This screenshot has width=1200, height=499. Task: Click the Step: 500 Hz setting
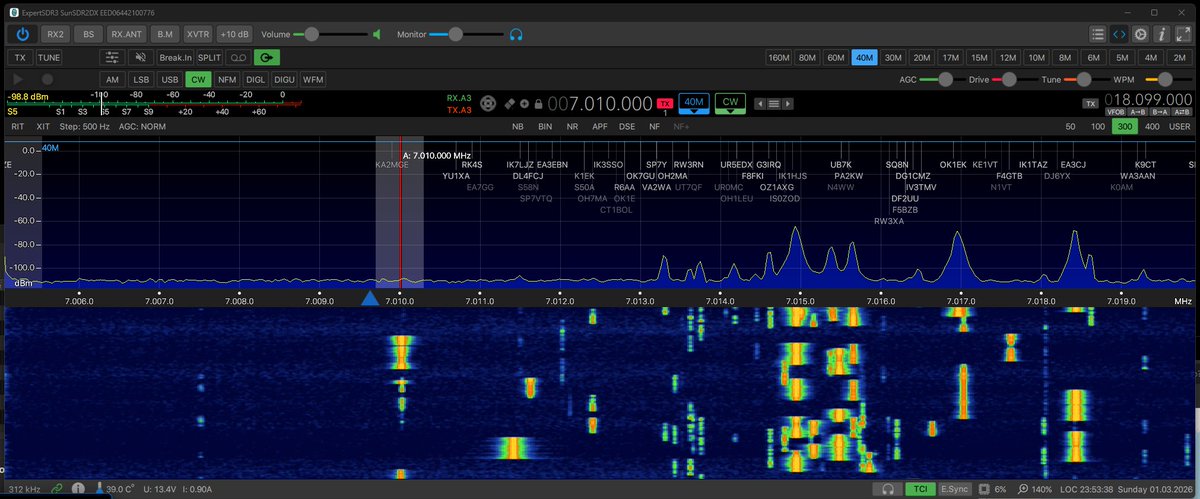coord(85,127)
